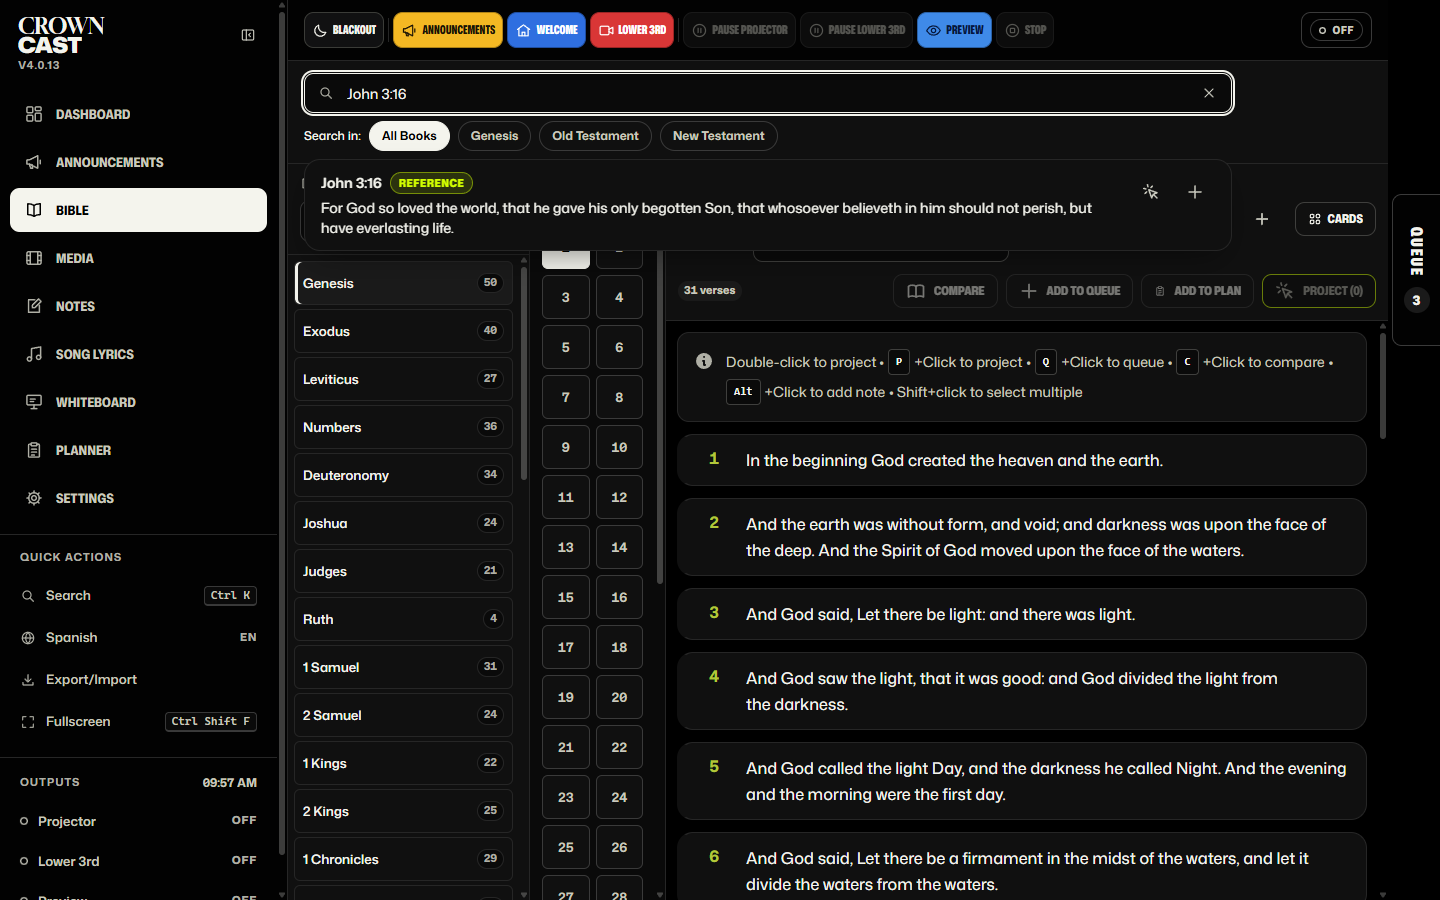This screenshot has width=1440, height=900.
Task: Filter search by New Testament
Action: coord(718,136)
